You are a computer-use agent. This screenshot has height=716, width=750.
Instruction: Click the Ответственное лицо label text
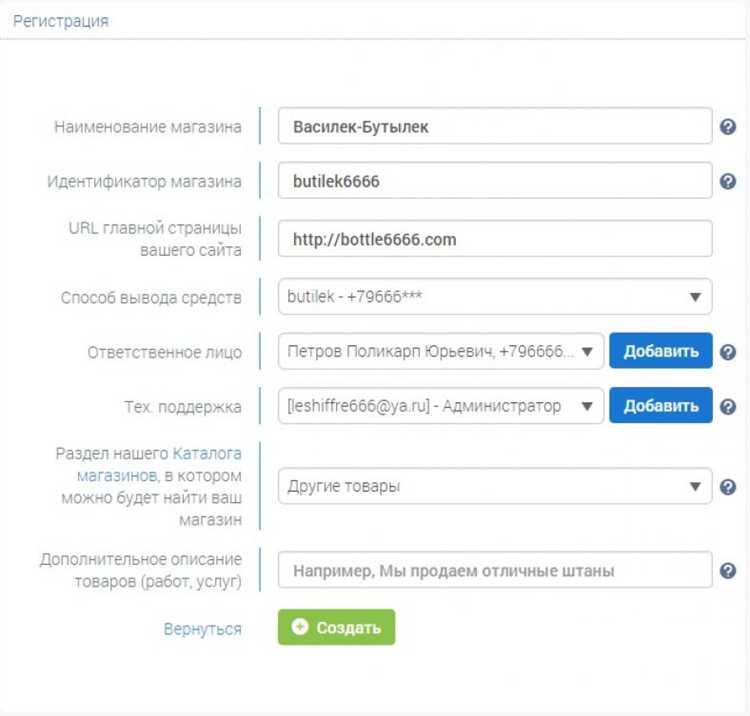pyautogui.click(x=164, y=352)
